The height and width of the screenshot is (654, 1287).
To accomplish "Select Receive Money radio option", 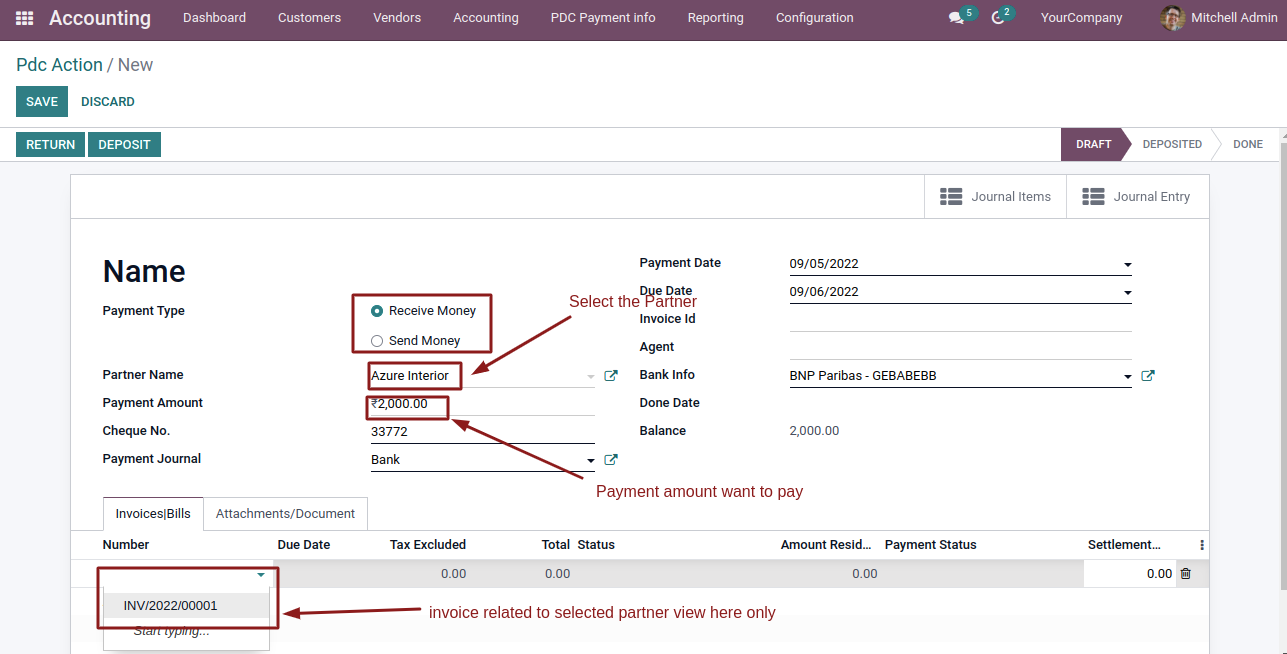I will (x=377, y=311).
